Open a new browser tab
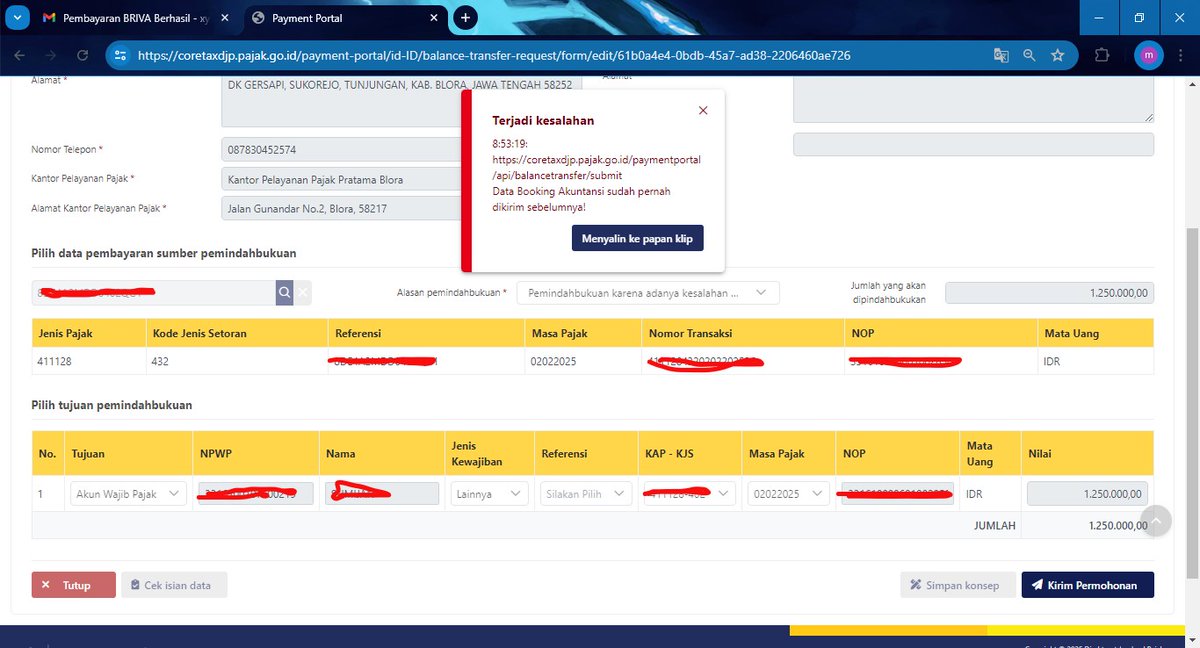Viewport: 1200px width, 648px height. pyautogui.click(x=465, y=18)
